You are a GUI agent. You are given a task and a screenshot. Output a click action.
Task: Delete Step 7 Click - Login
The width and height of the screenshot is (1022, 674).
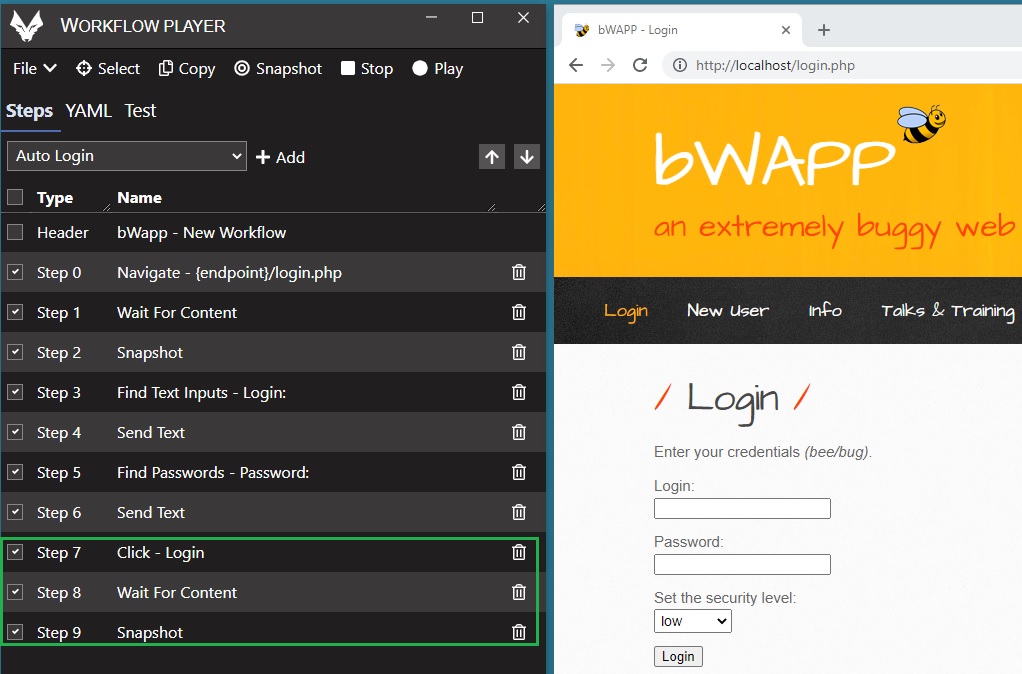point(519,552)
